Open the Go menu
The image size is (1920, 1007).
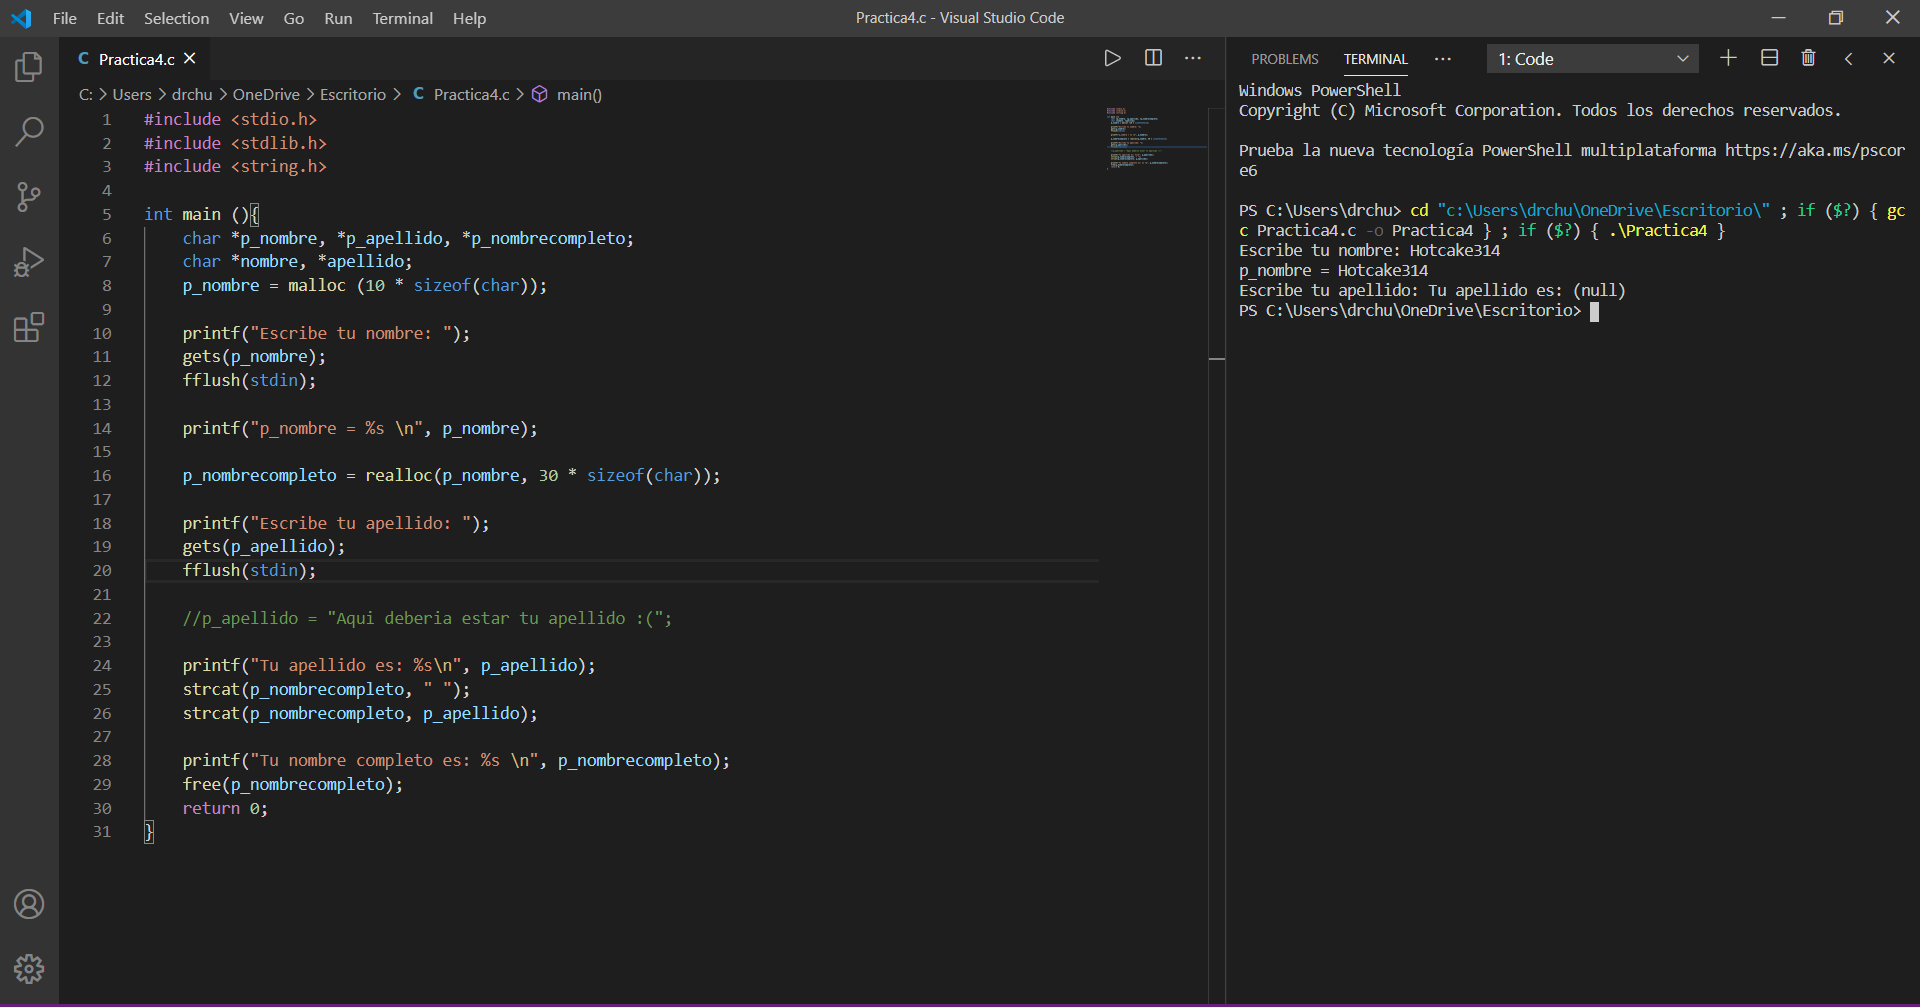(294, 18)
